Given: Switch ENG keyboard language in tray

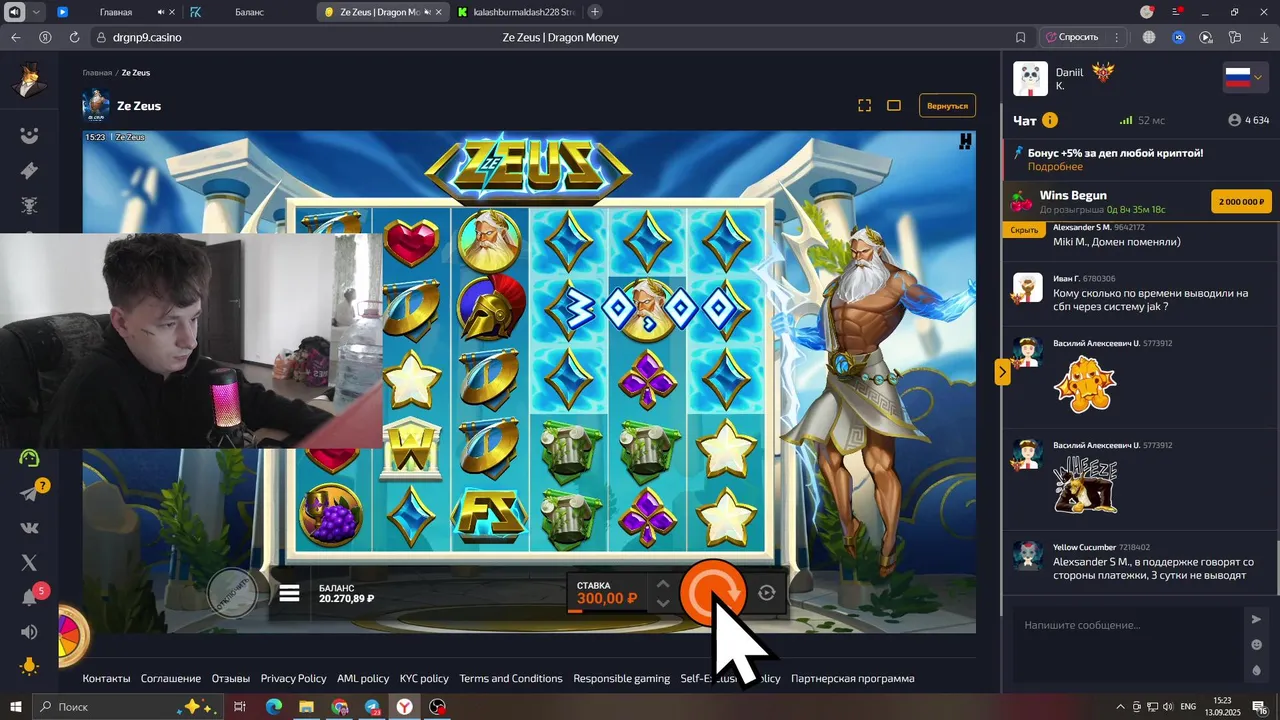Looking at the screenshot, I should [1188, 706].
